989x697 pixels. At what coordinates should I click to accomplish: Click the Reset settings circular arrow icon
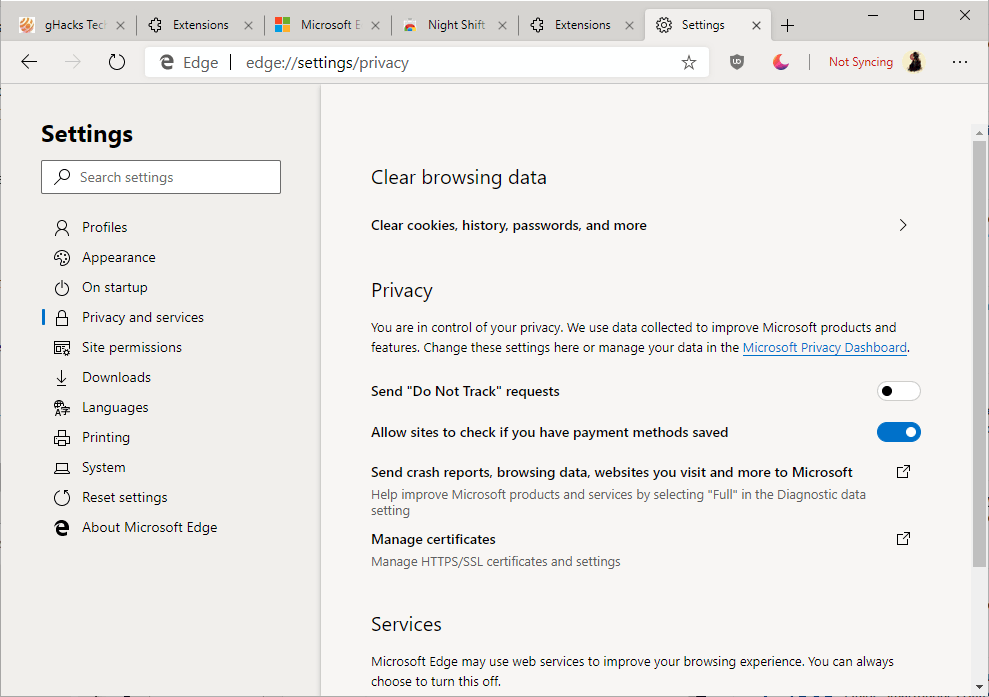62,498
